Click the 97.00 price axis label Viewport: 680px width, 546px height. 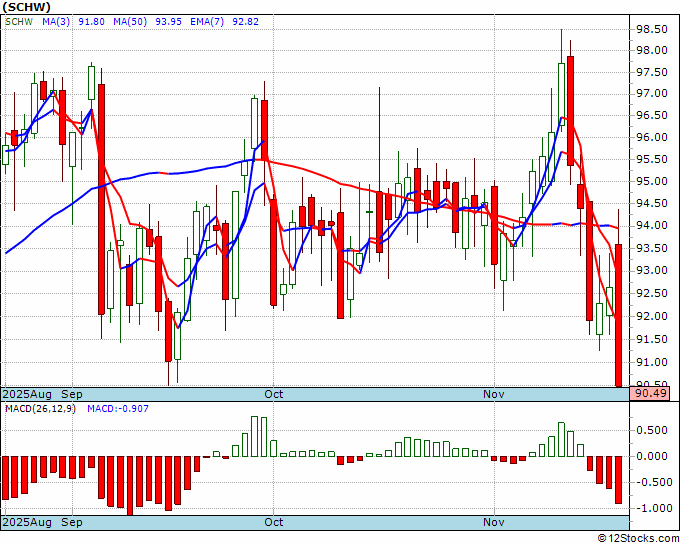651,93
